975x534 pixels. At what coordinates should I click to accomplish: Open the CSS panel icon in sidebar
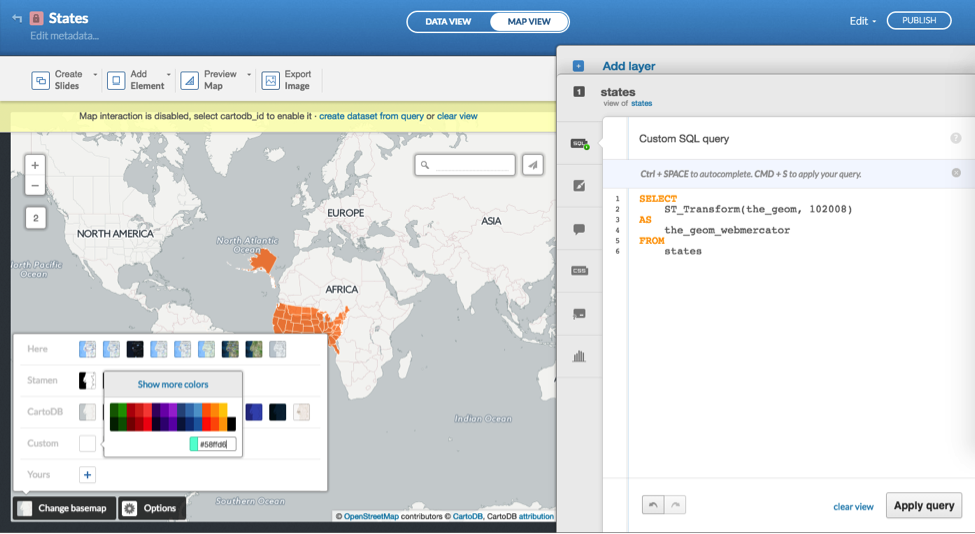580,271
